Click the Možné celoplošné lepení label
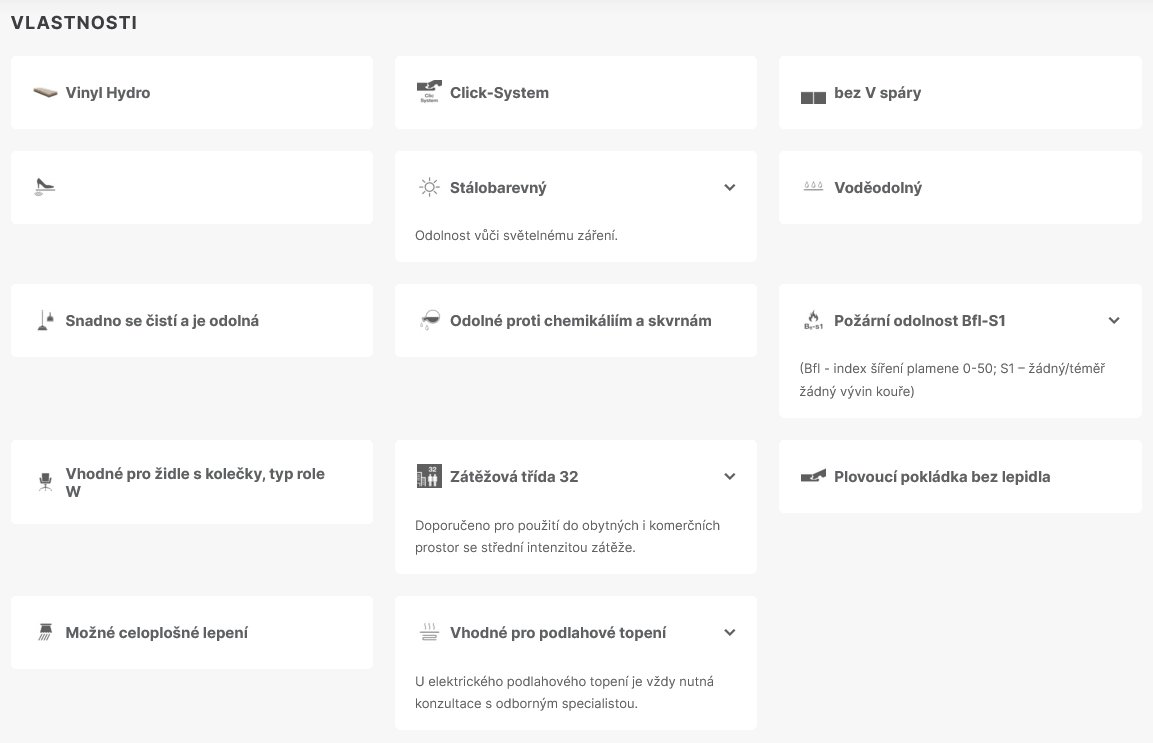This screenshot has width=1153, height=743. 157,633
